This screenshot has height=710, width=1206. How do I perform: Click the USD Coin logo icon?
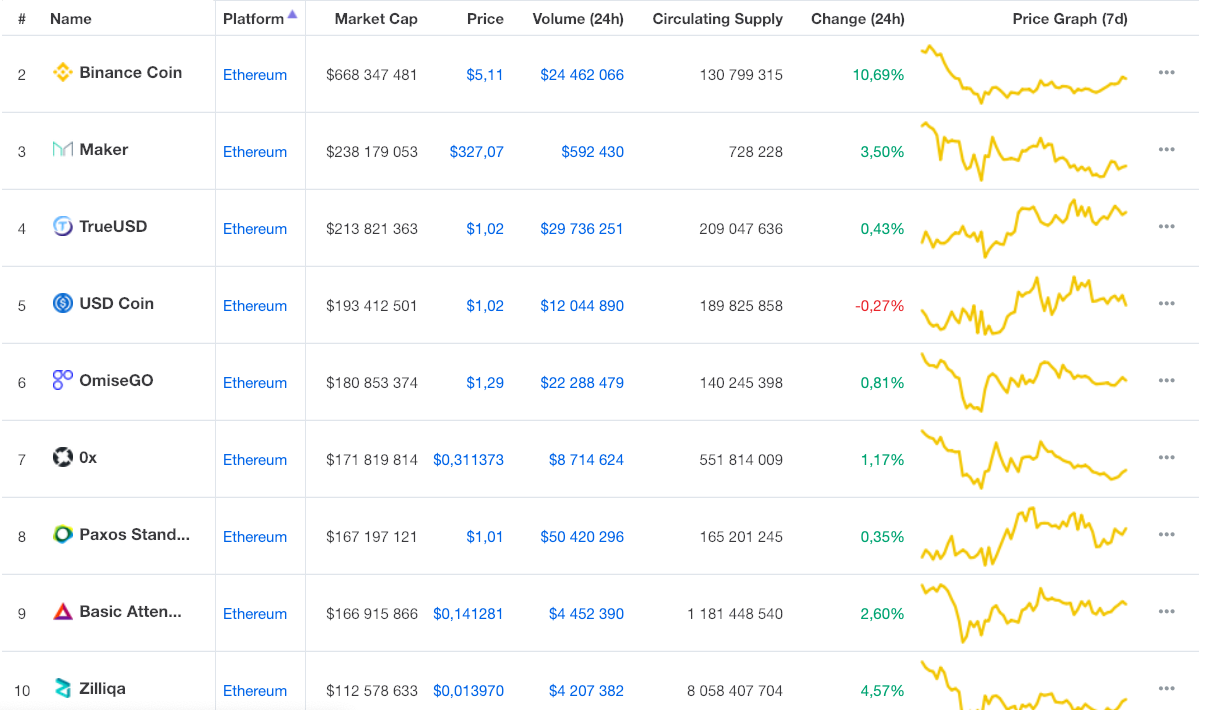click(63, 303)
